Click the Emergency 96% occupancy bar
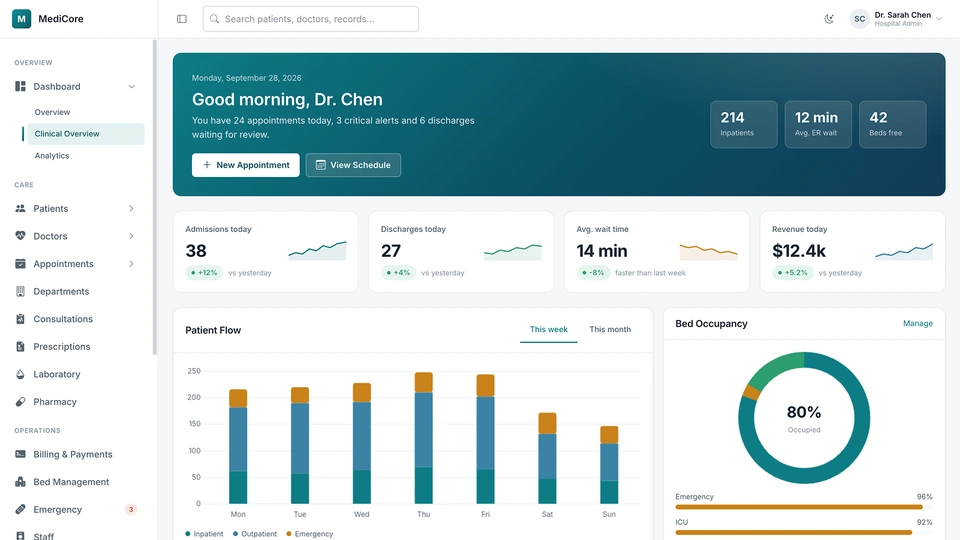The image size is (960, 540). pos(804,507)
